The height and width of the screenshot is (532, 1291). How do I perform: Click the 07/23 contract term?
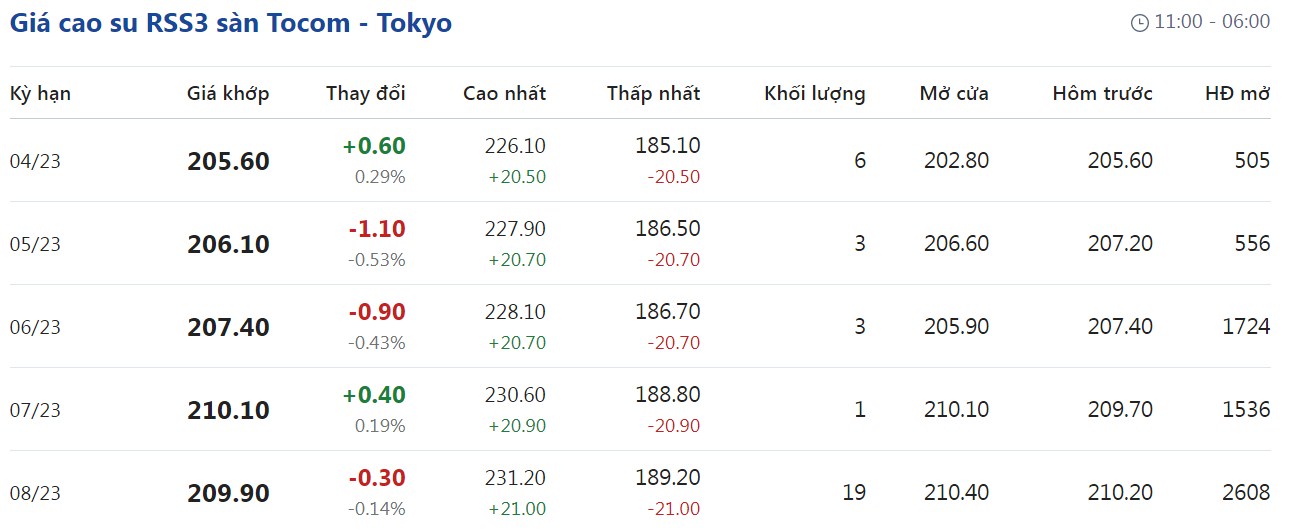tap(35, 410)
